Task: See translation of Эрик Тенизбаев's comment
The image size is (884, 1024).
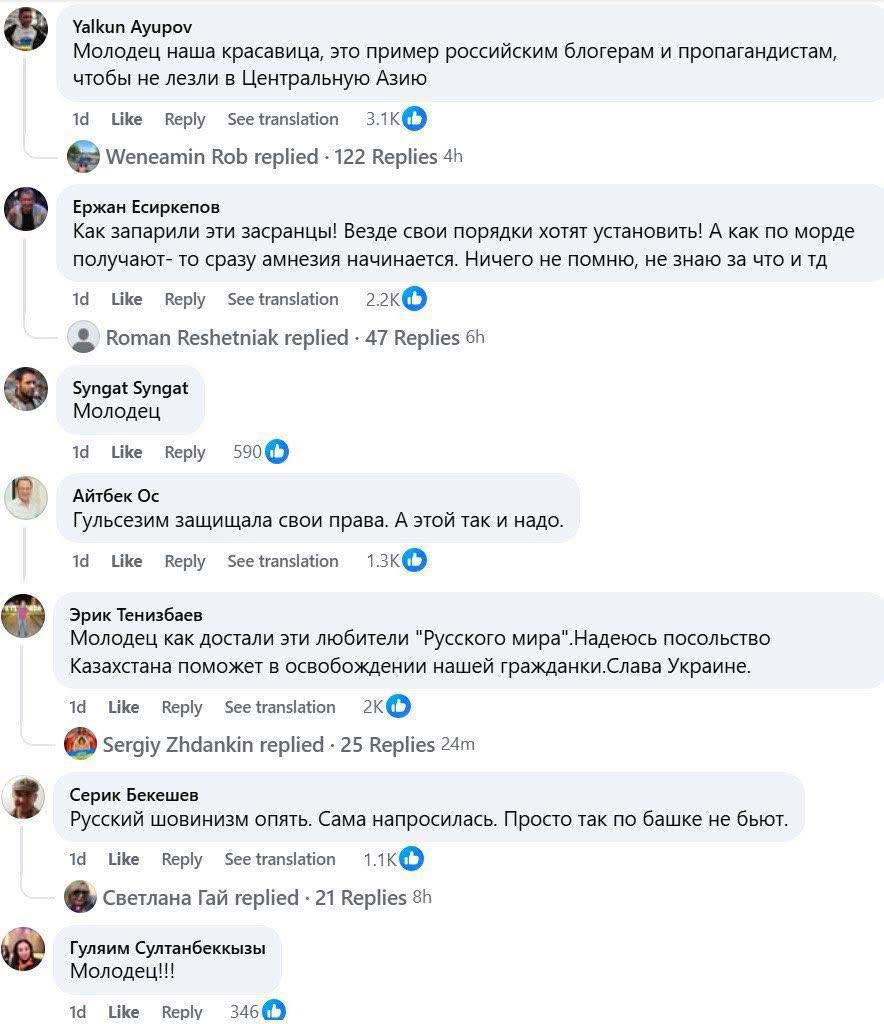Action: pyautogui.click(x=280, y=707)
